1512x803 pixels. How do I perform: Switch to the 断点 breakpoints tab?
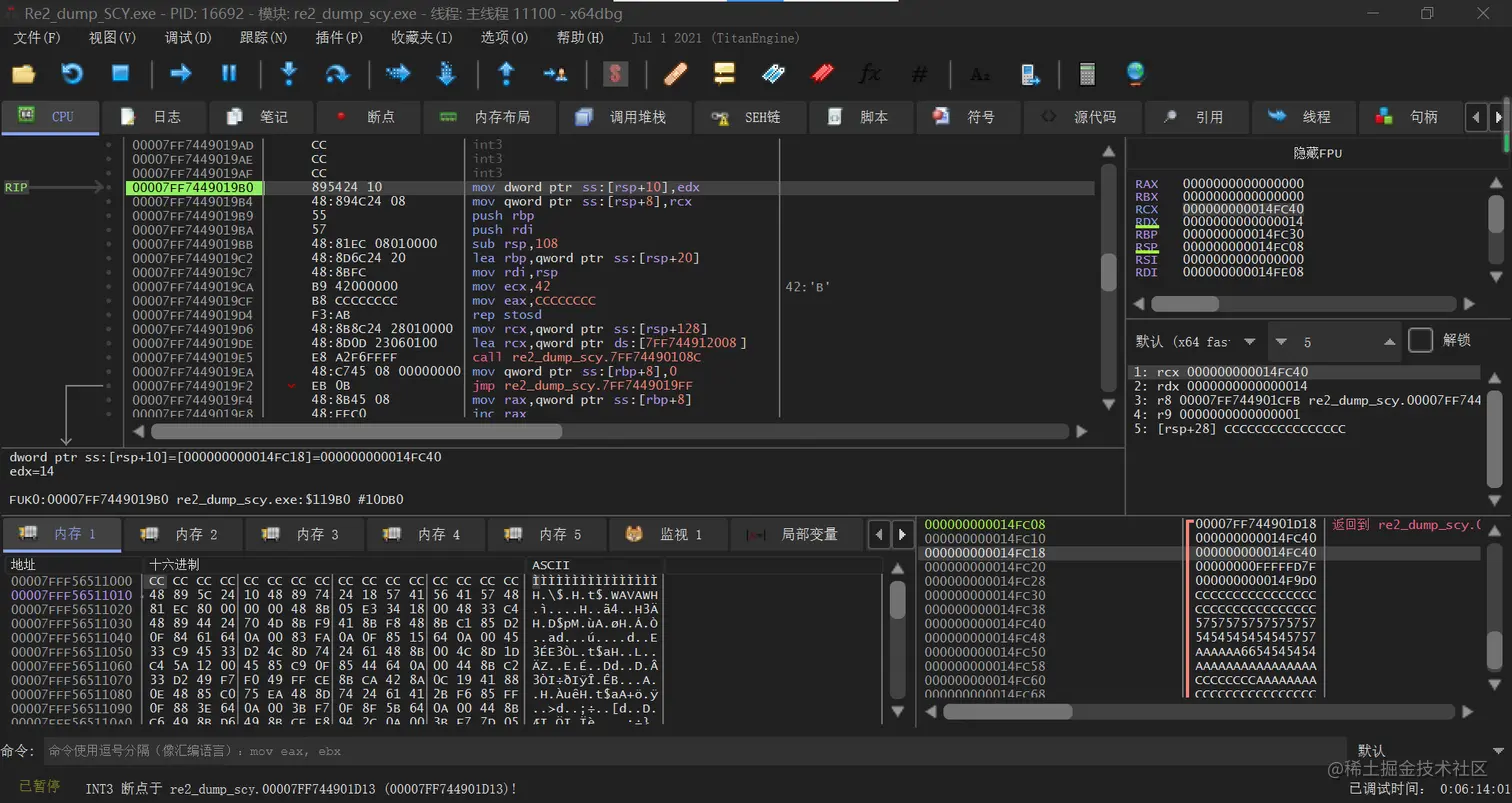coord(367,117)
